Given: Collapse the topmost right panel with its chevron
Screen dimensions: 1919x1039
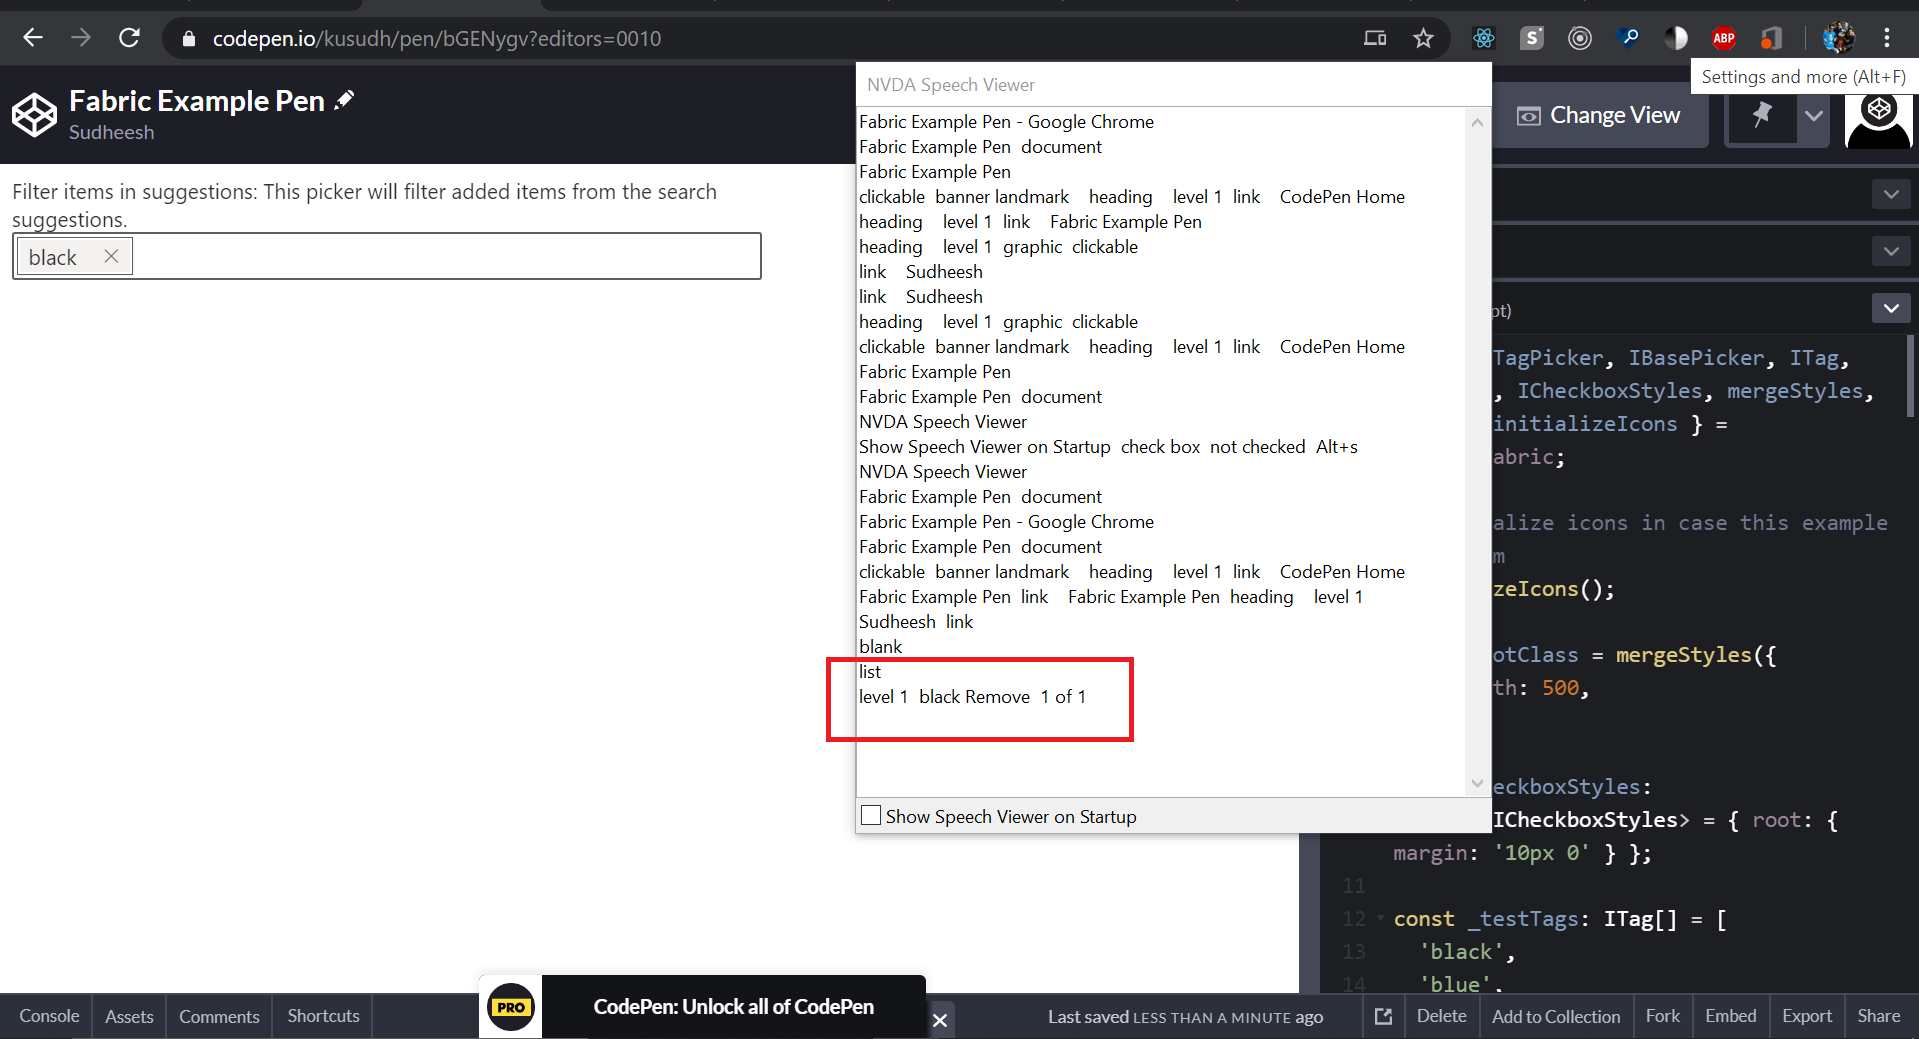Looking at the screenshot, I should [x=1890, y=193].
